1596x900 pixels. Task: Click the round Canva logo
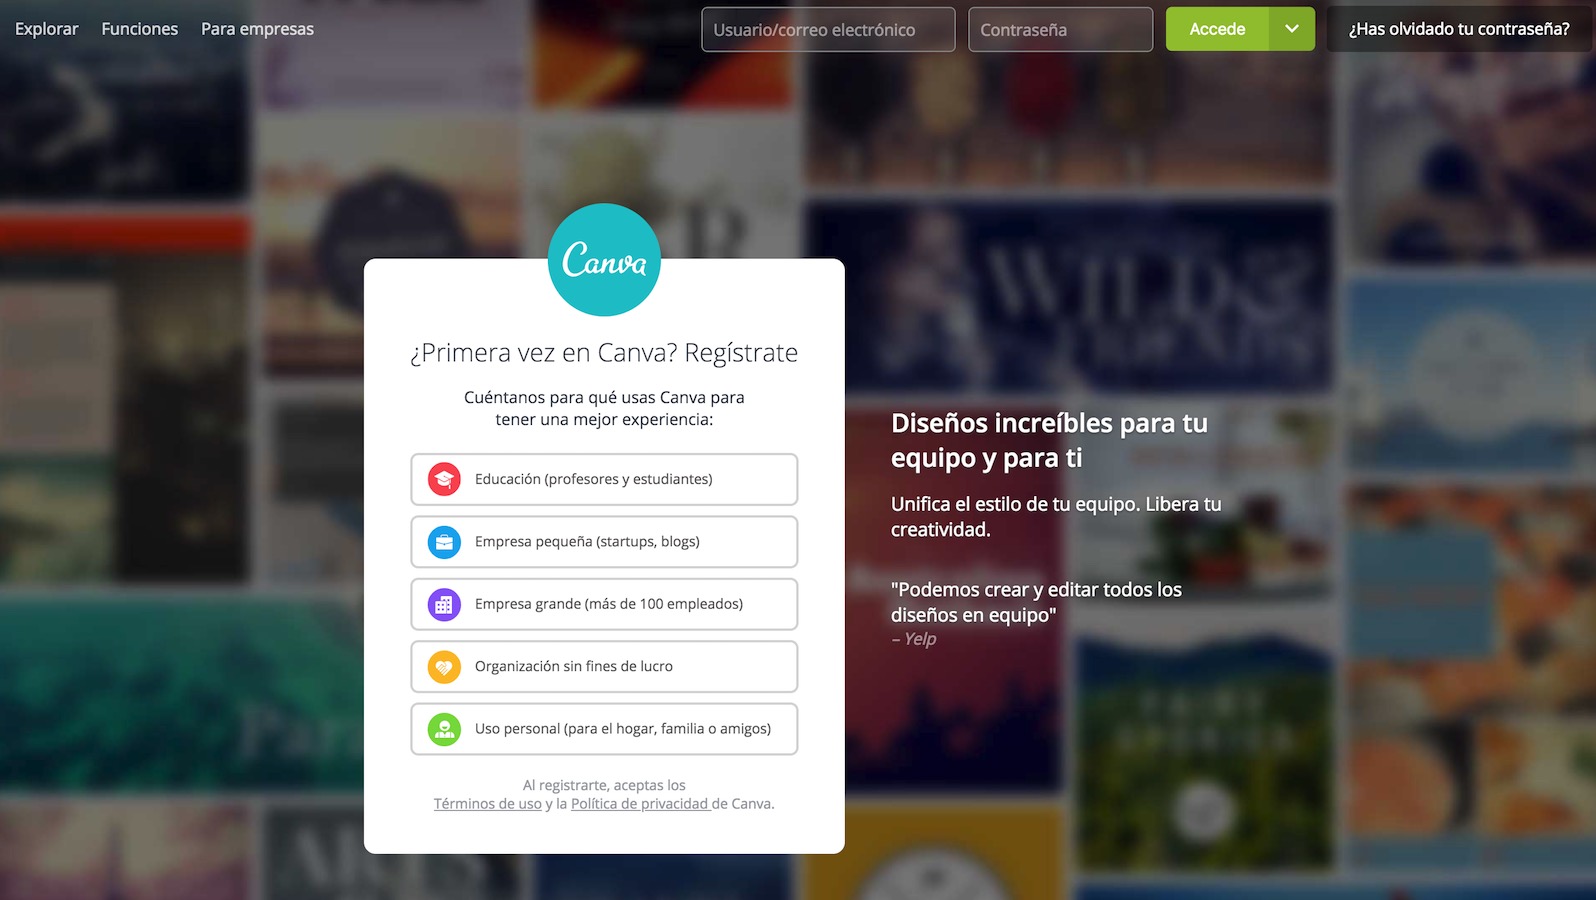point(604,260)
